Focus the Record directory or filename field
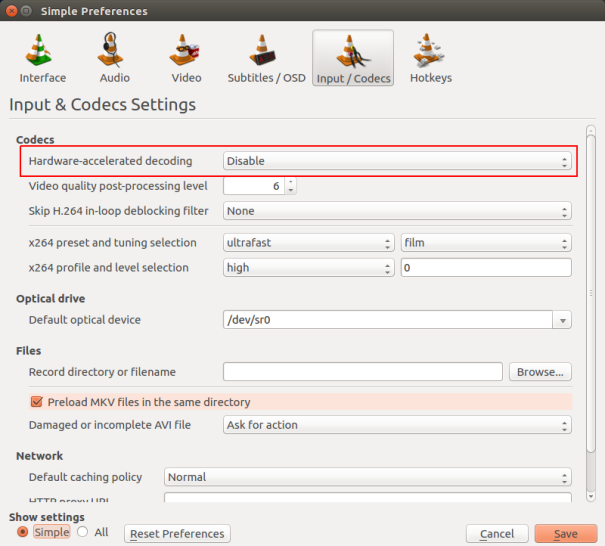The height and width of the screenshot is (546, 605). (363, 372)
